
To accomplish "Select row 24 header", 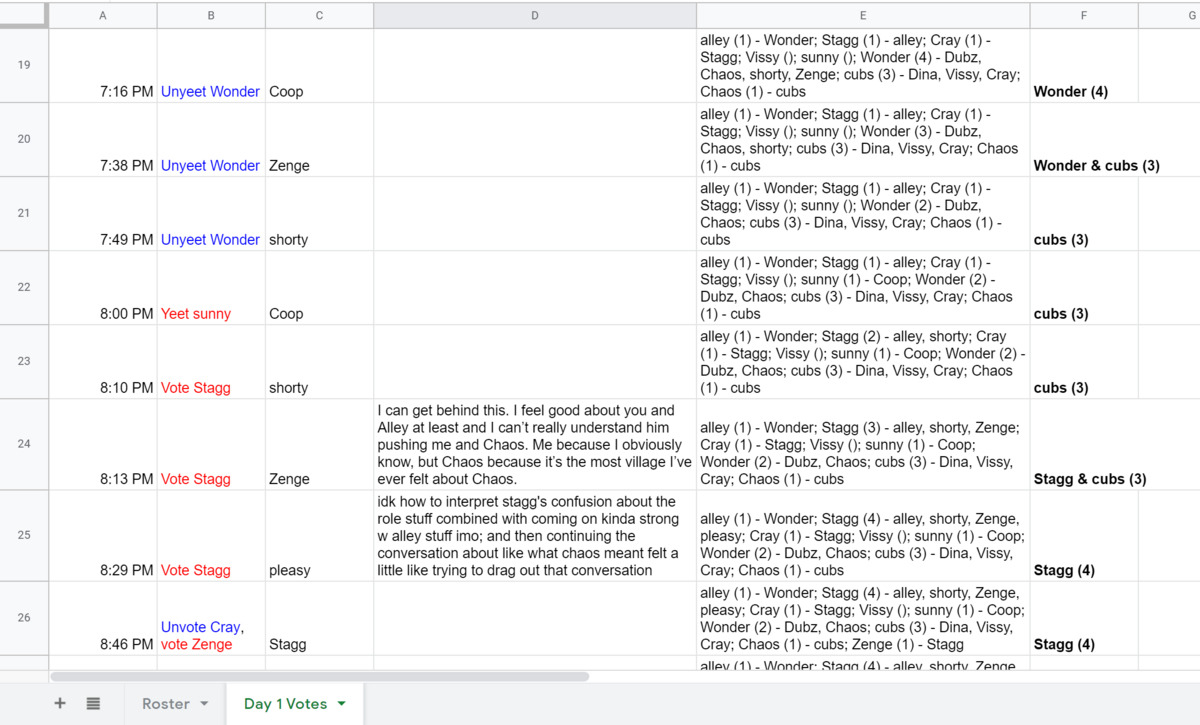I will pyautogui.click(x=24, y=444).
